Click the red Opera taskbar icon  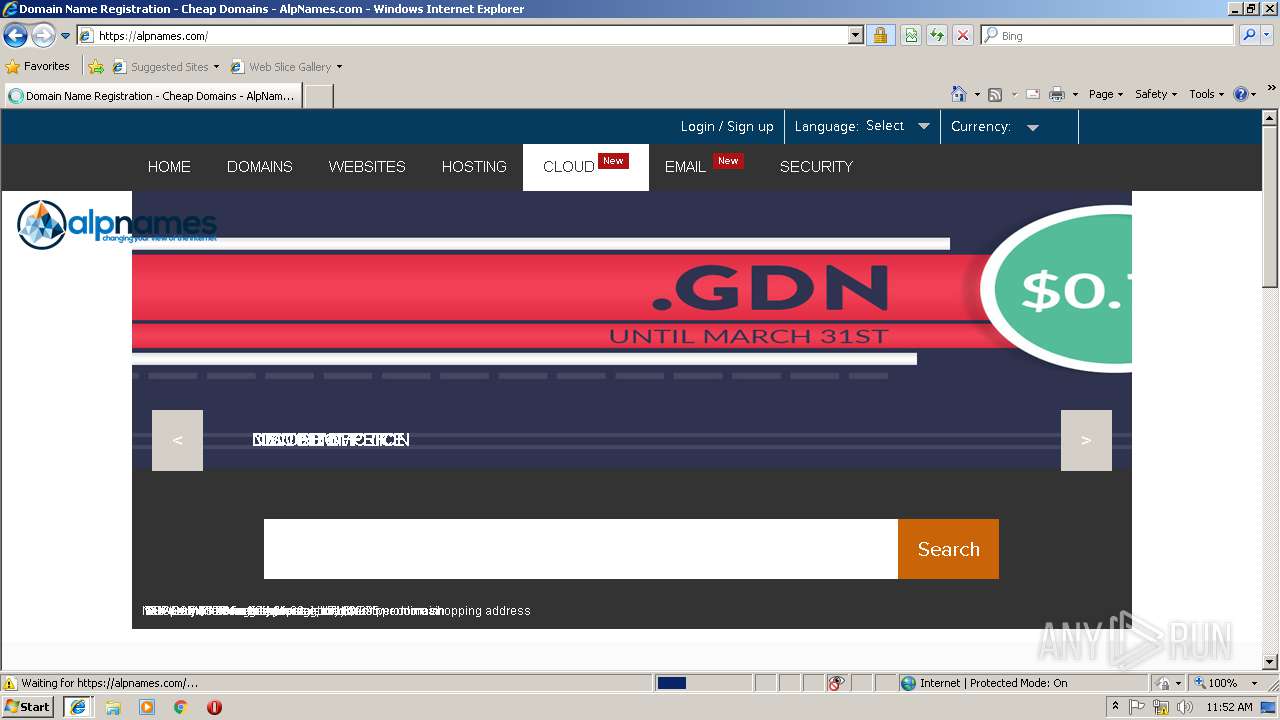point(214,707)
